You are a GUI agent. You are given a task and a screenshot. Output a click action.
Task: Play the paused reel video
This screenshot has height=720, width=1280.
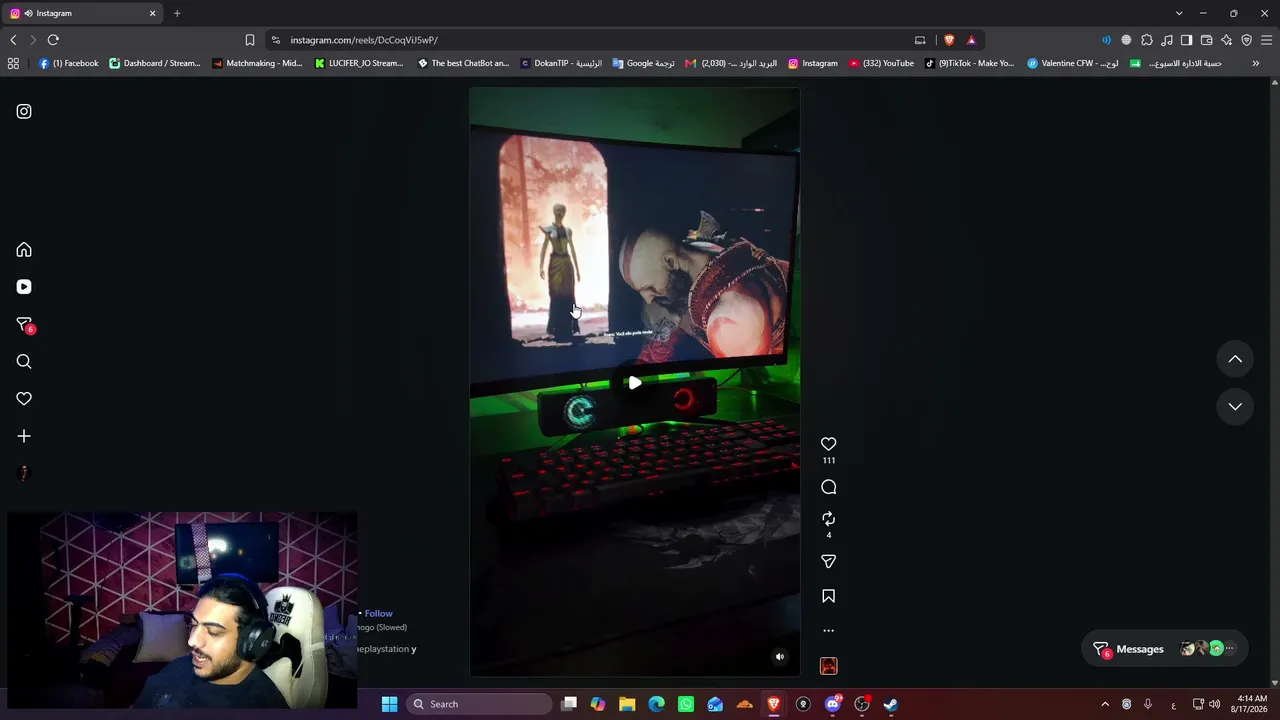click(x=635, y=383)
